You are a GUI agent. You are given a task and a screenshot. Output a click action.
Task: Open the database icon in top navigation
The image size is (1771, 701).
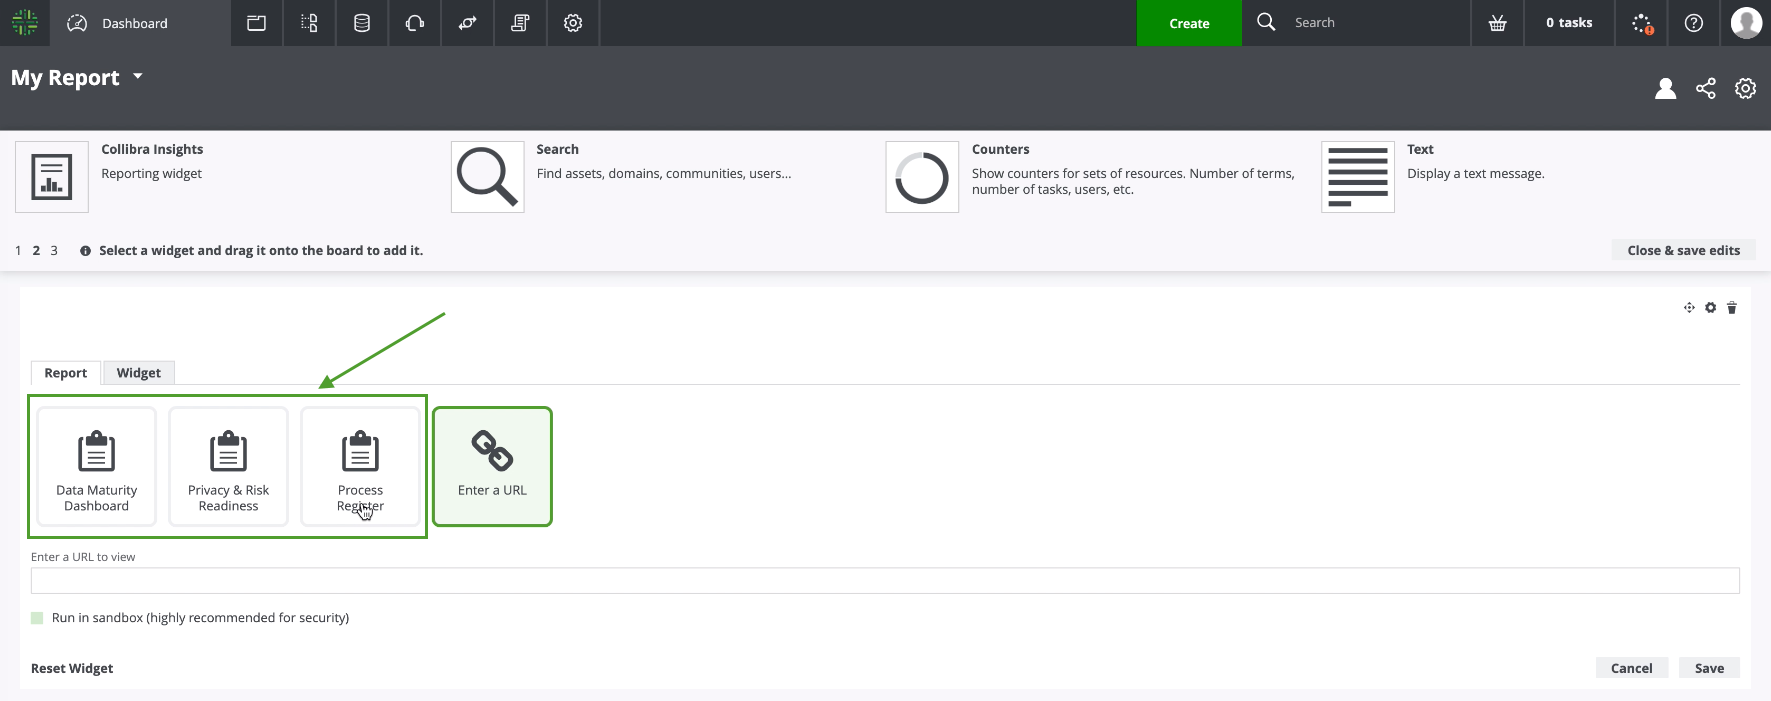coord(362,23)
